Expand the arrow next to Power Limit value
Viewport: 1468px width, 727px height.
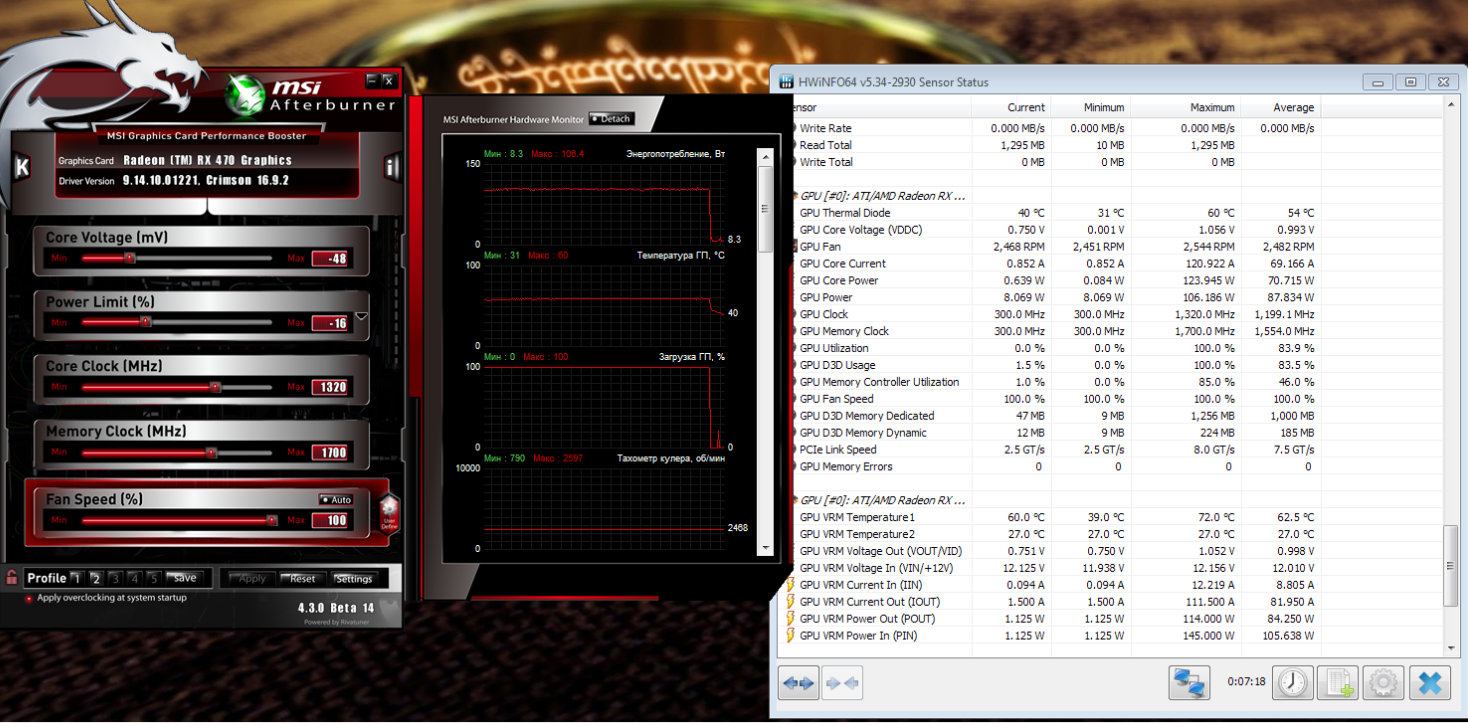[361, 316]
